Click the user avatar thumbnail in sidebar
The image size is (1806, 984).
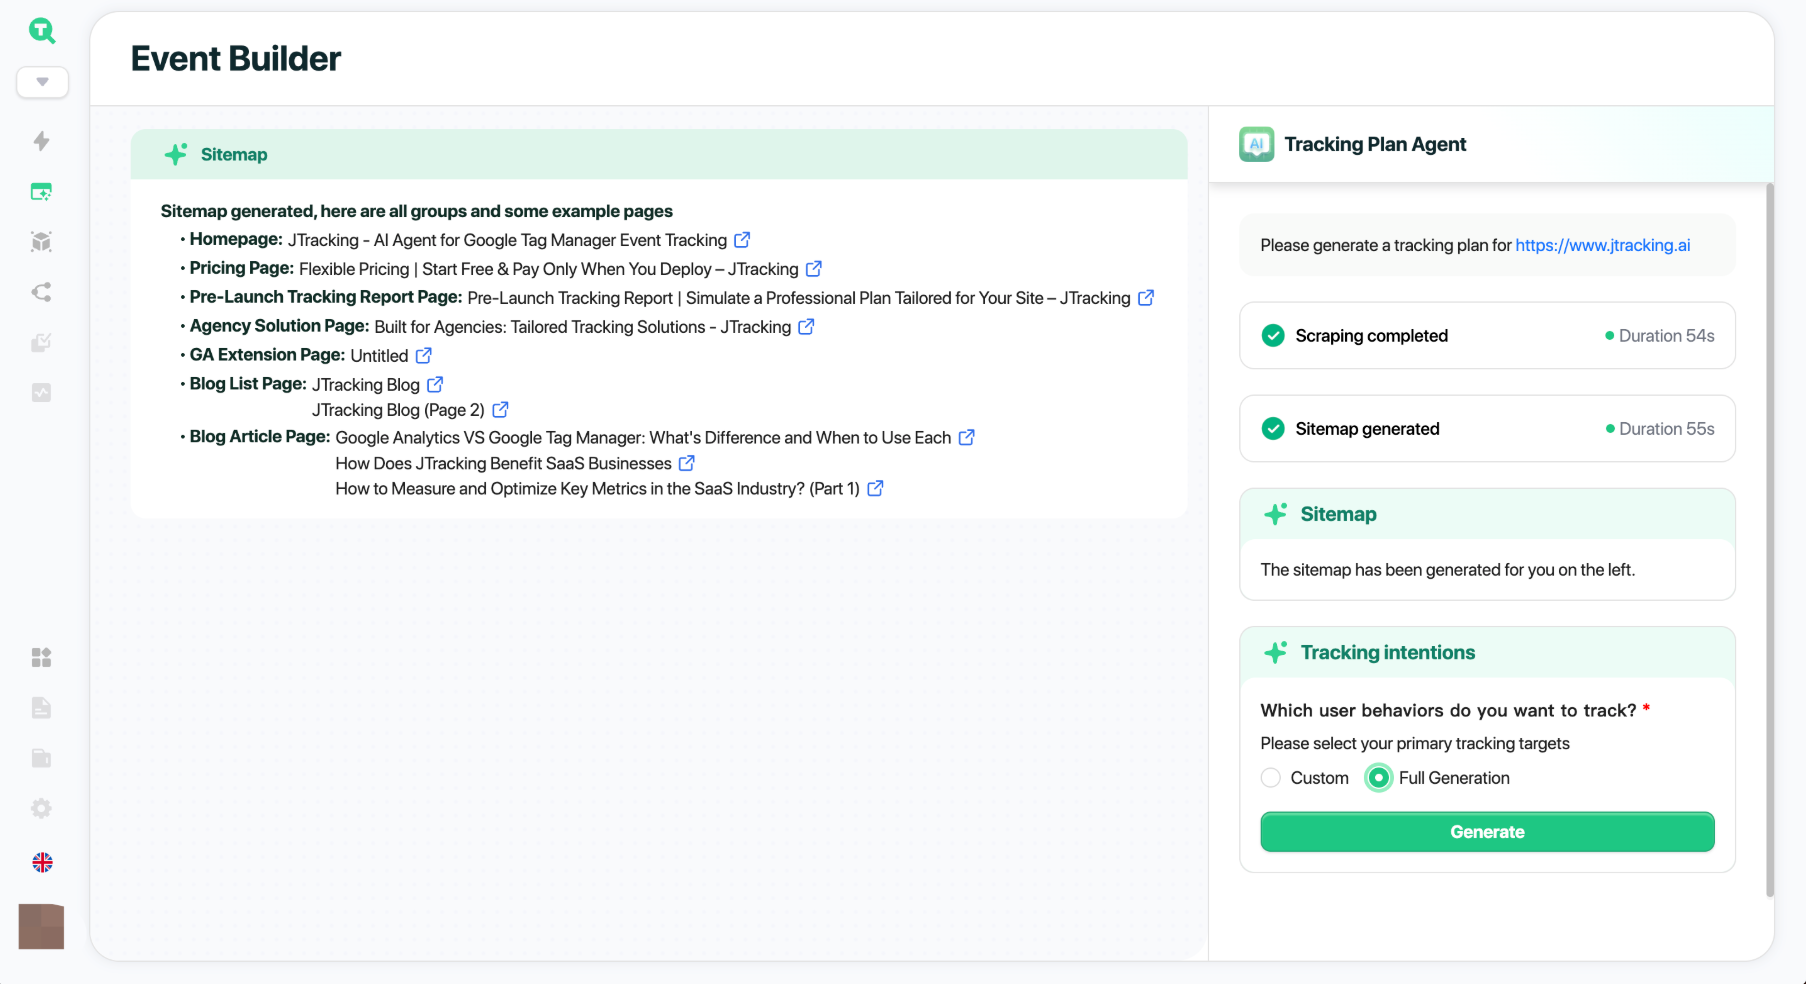42,926
